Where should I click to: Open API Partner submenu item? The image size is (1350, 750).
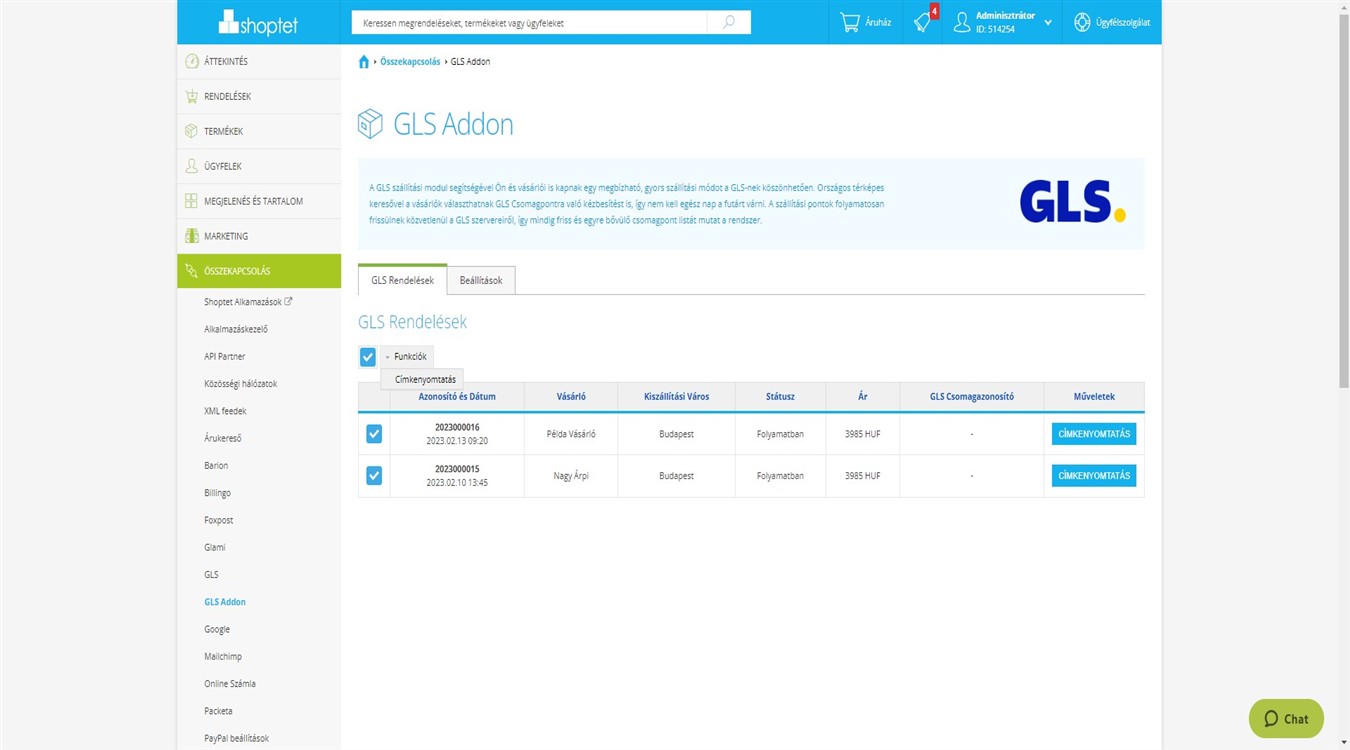coord(225,356)
